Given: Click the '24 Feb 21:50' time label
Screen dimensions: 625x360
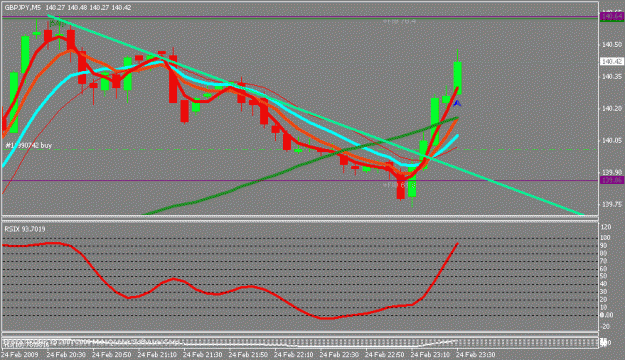Looking at the screenshot, I should [248, 354].
